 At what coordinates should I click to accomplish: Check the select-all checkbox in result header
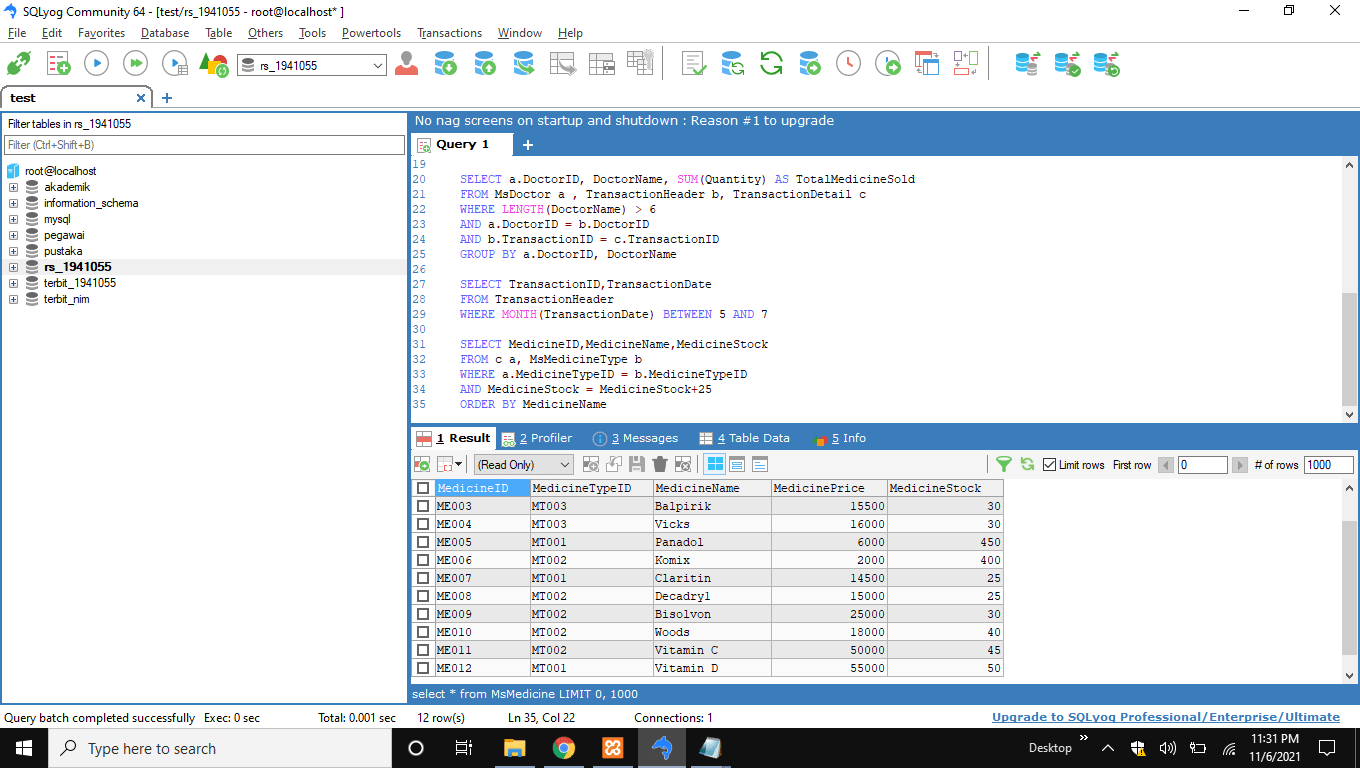(x=423, y=488)
